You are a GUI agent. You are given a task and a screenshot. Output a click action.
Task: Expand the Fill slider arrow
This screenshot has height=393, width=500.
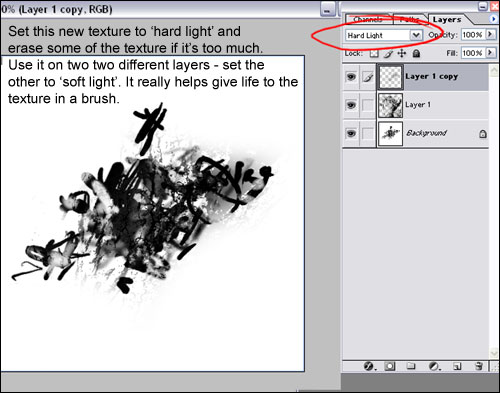(x=490, y=52)
